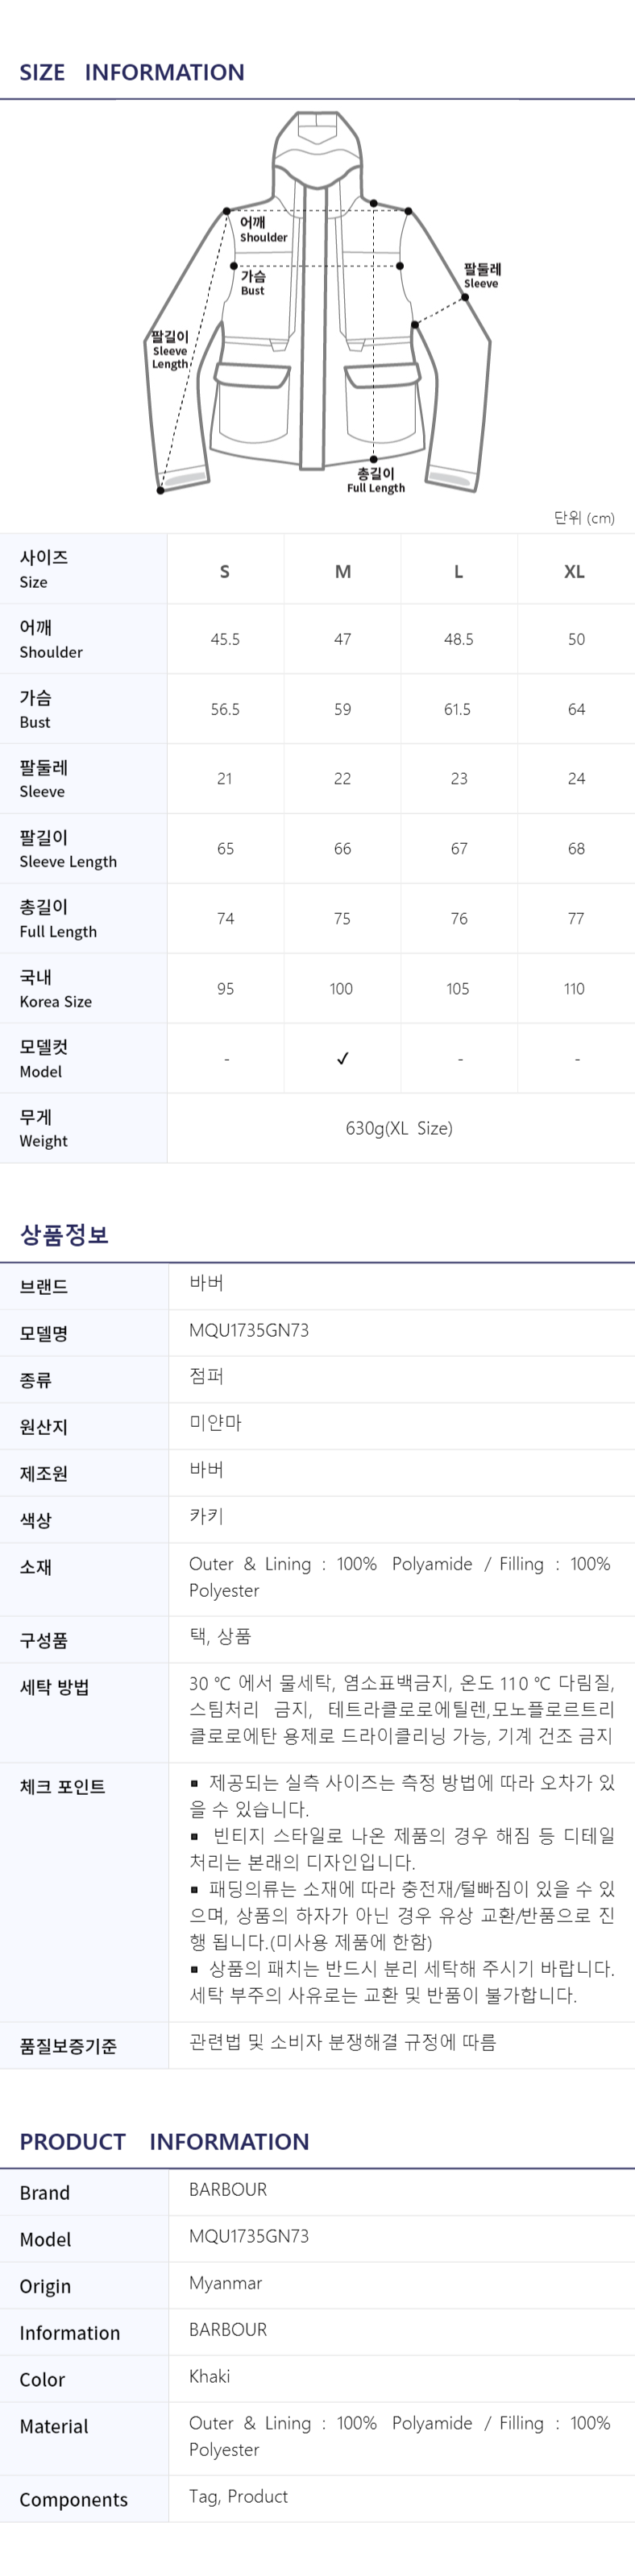Click the 체크 포인트 row label

(x=62, y=1787)
